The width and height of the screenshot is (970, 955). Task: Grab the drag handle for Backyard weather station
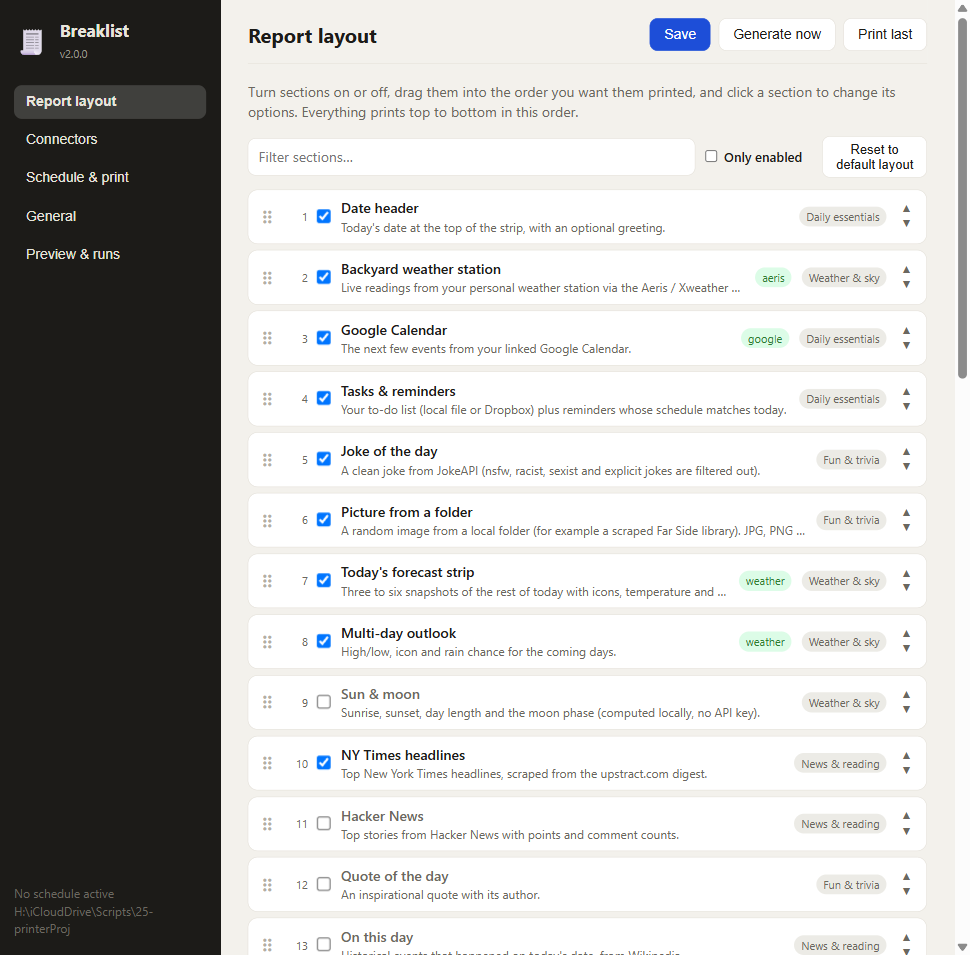267,278
